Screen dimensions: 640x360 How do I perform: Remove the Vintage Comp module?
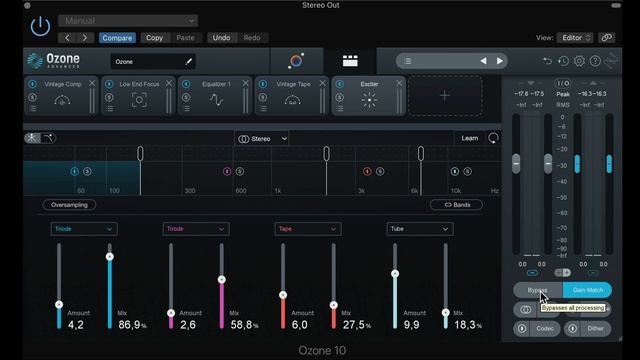coord(92,83)
